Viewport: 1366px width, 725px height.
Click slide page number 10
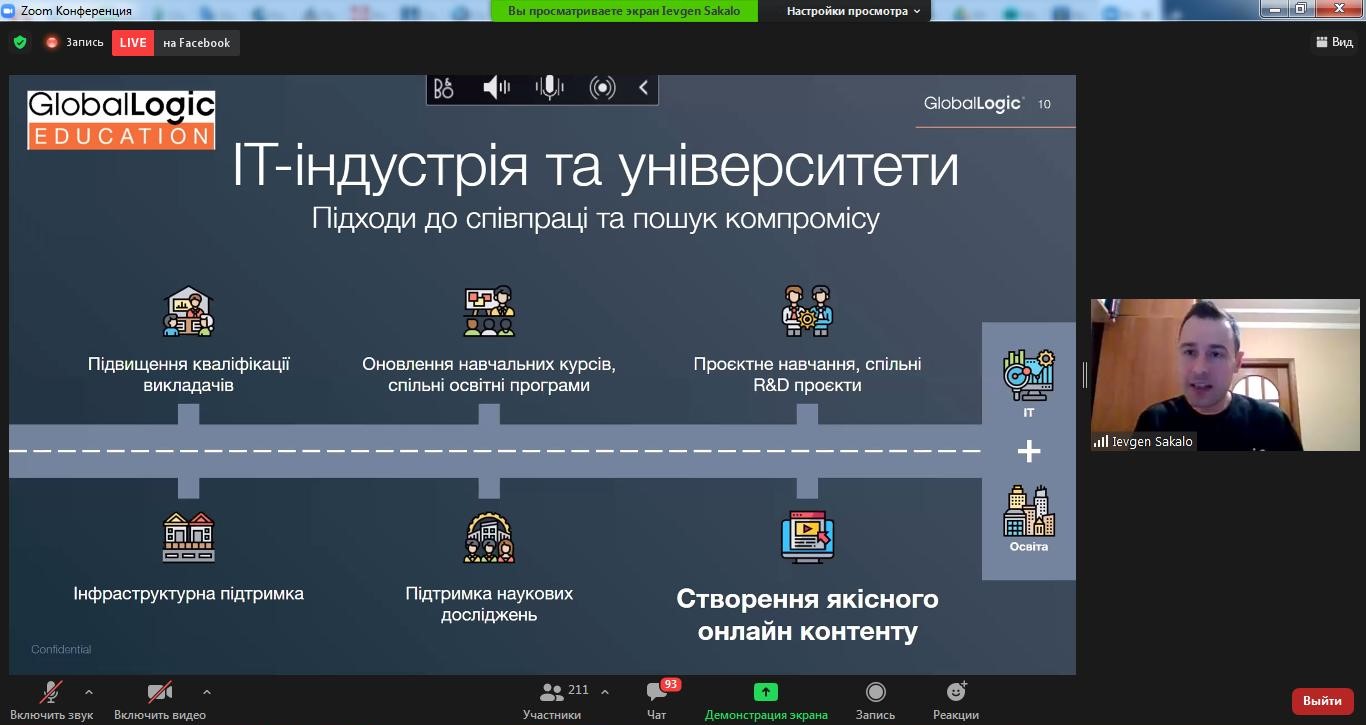(x=1044, y=104)
